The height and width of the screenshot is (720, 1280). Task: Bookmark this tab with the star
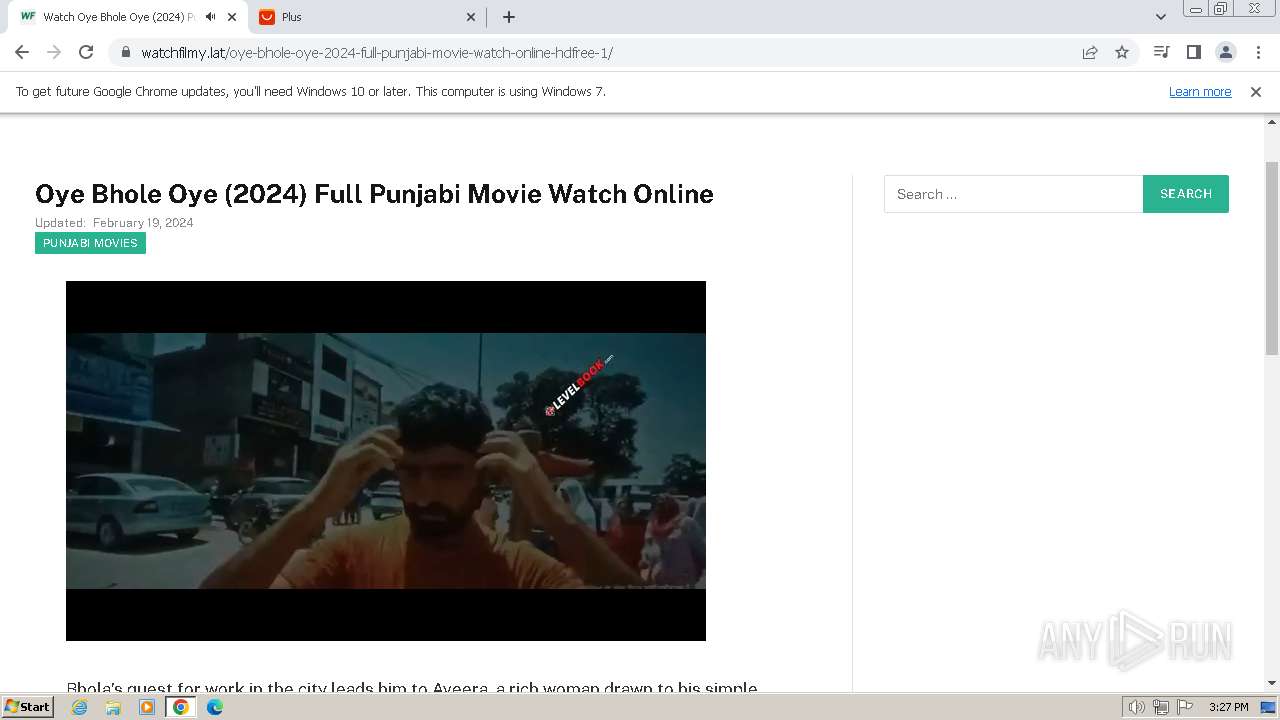(x=1122, y=52)
